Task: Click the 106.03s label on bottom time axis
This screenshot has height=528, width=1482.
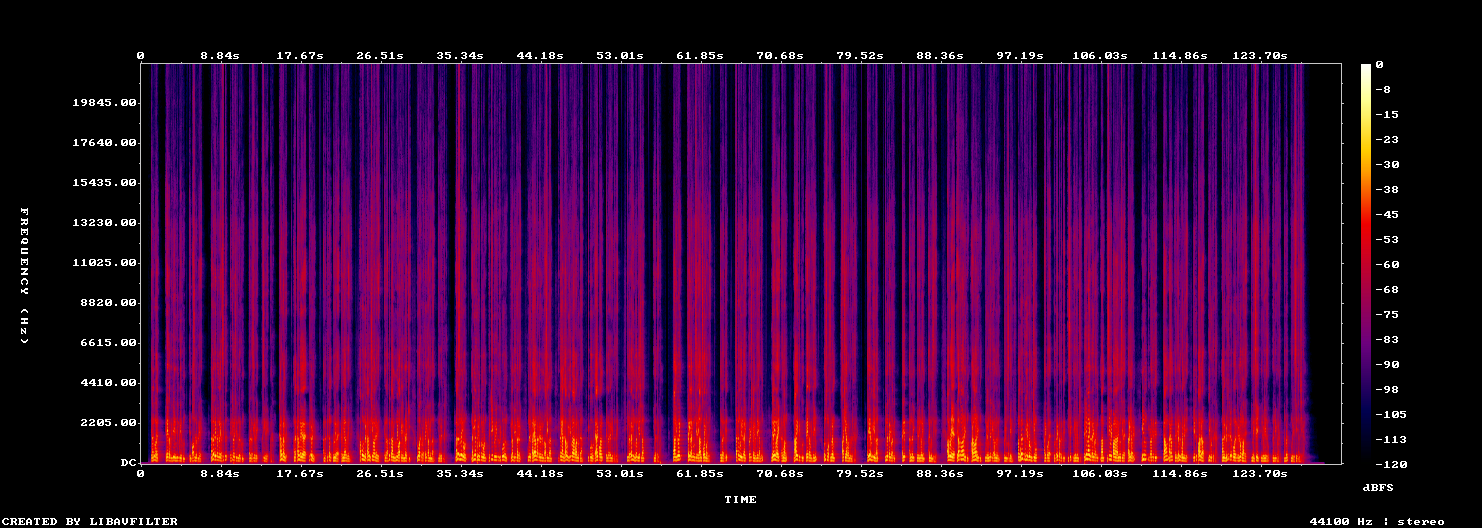Action: (1100, 473)
